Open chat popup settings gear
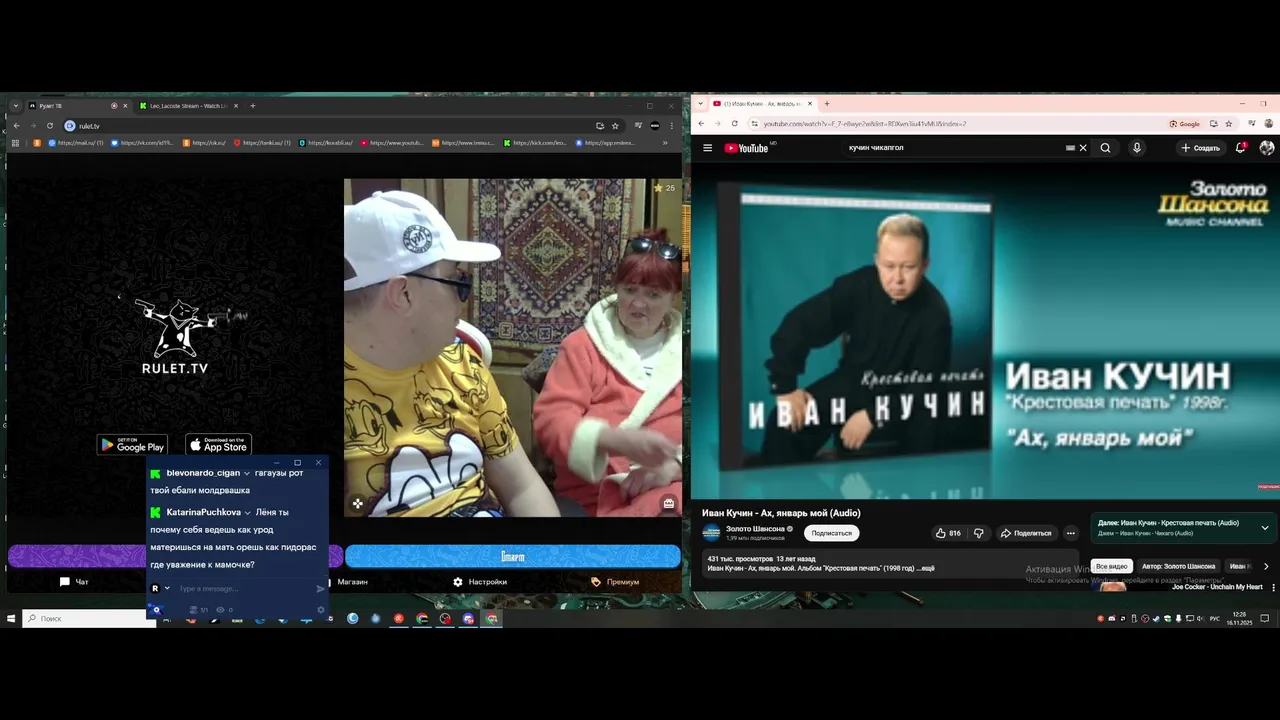The image size is (1280, 720). (321, 610)
